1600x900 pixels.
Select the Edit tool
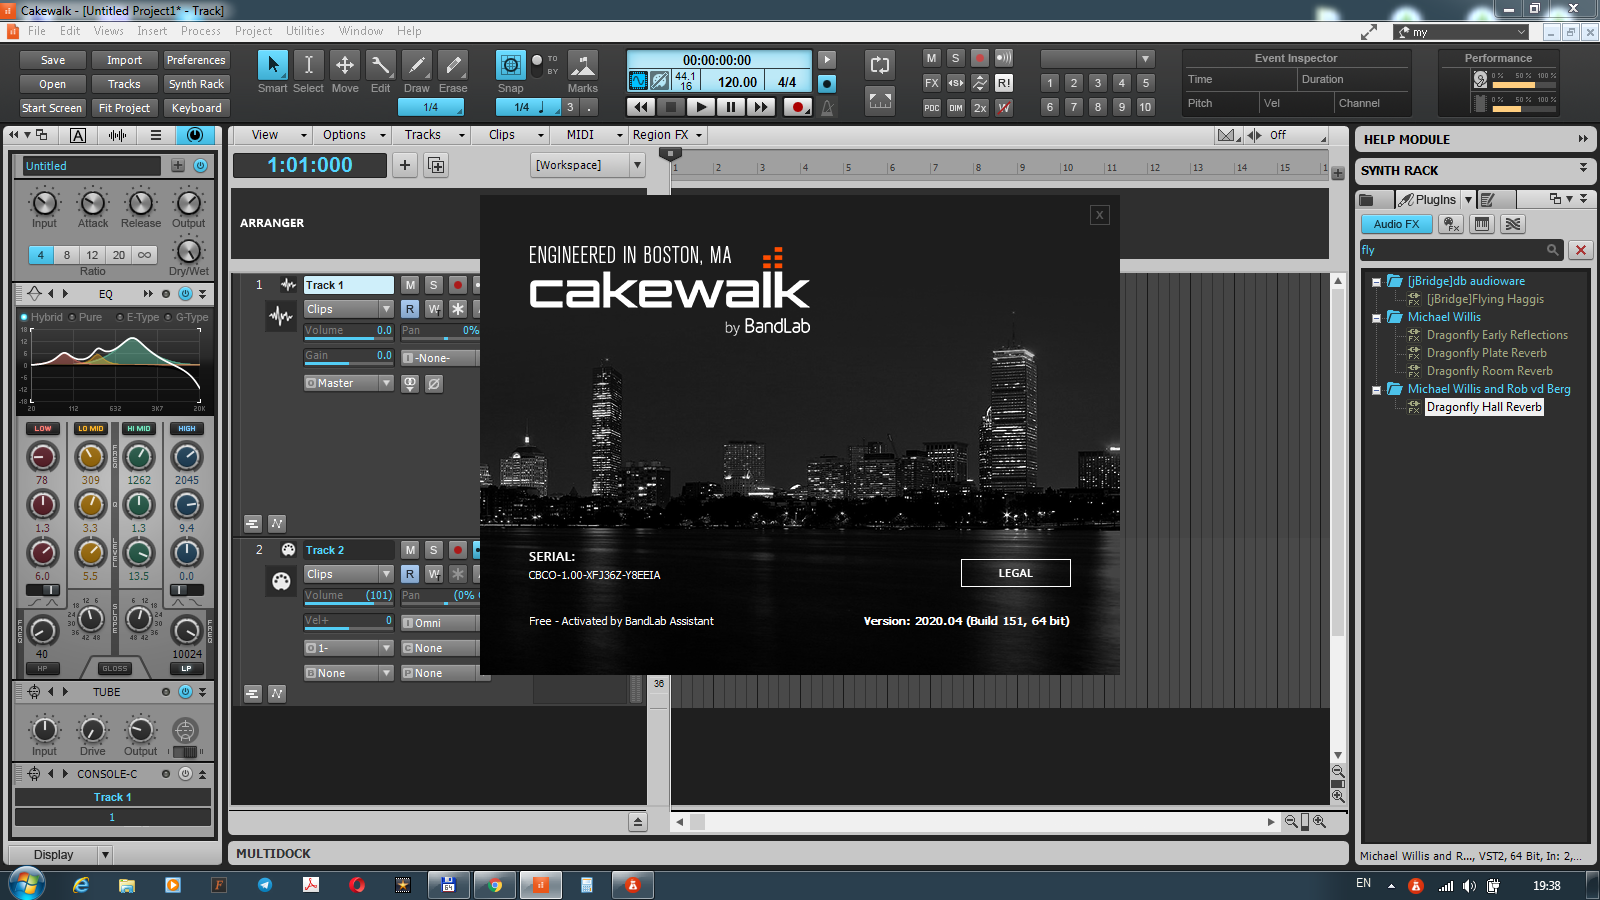point(380,65)
